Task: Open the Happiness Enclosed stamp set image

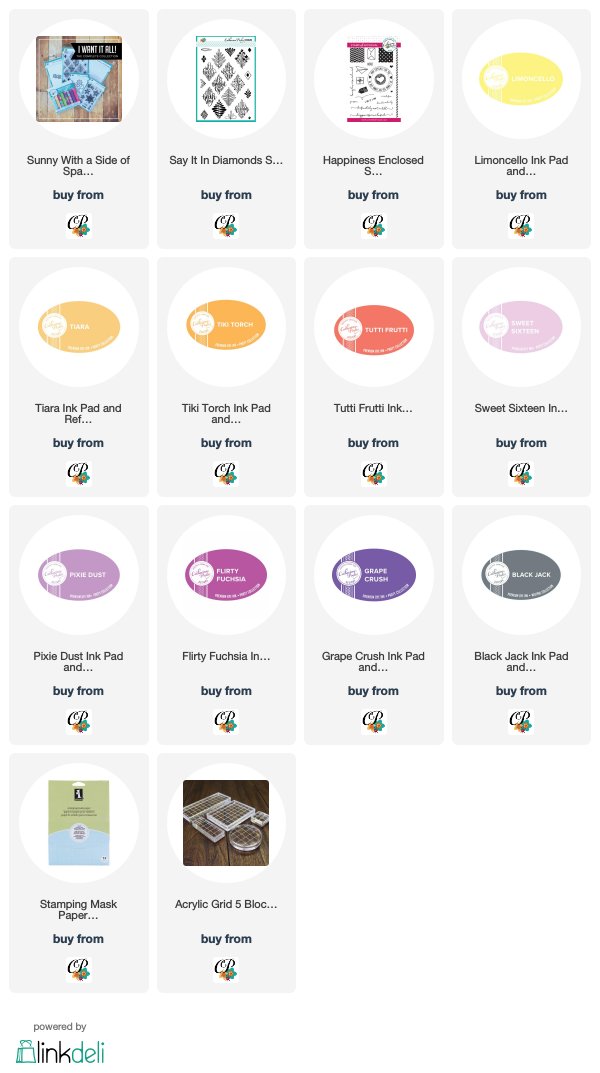Action: [374, 79]
